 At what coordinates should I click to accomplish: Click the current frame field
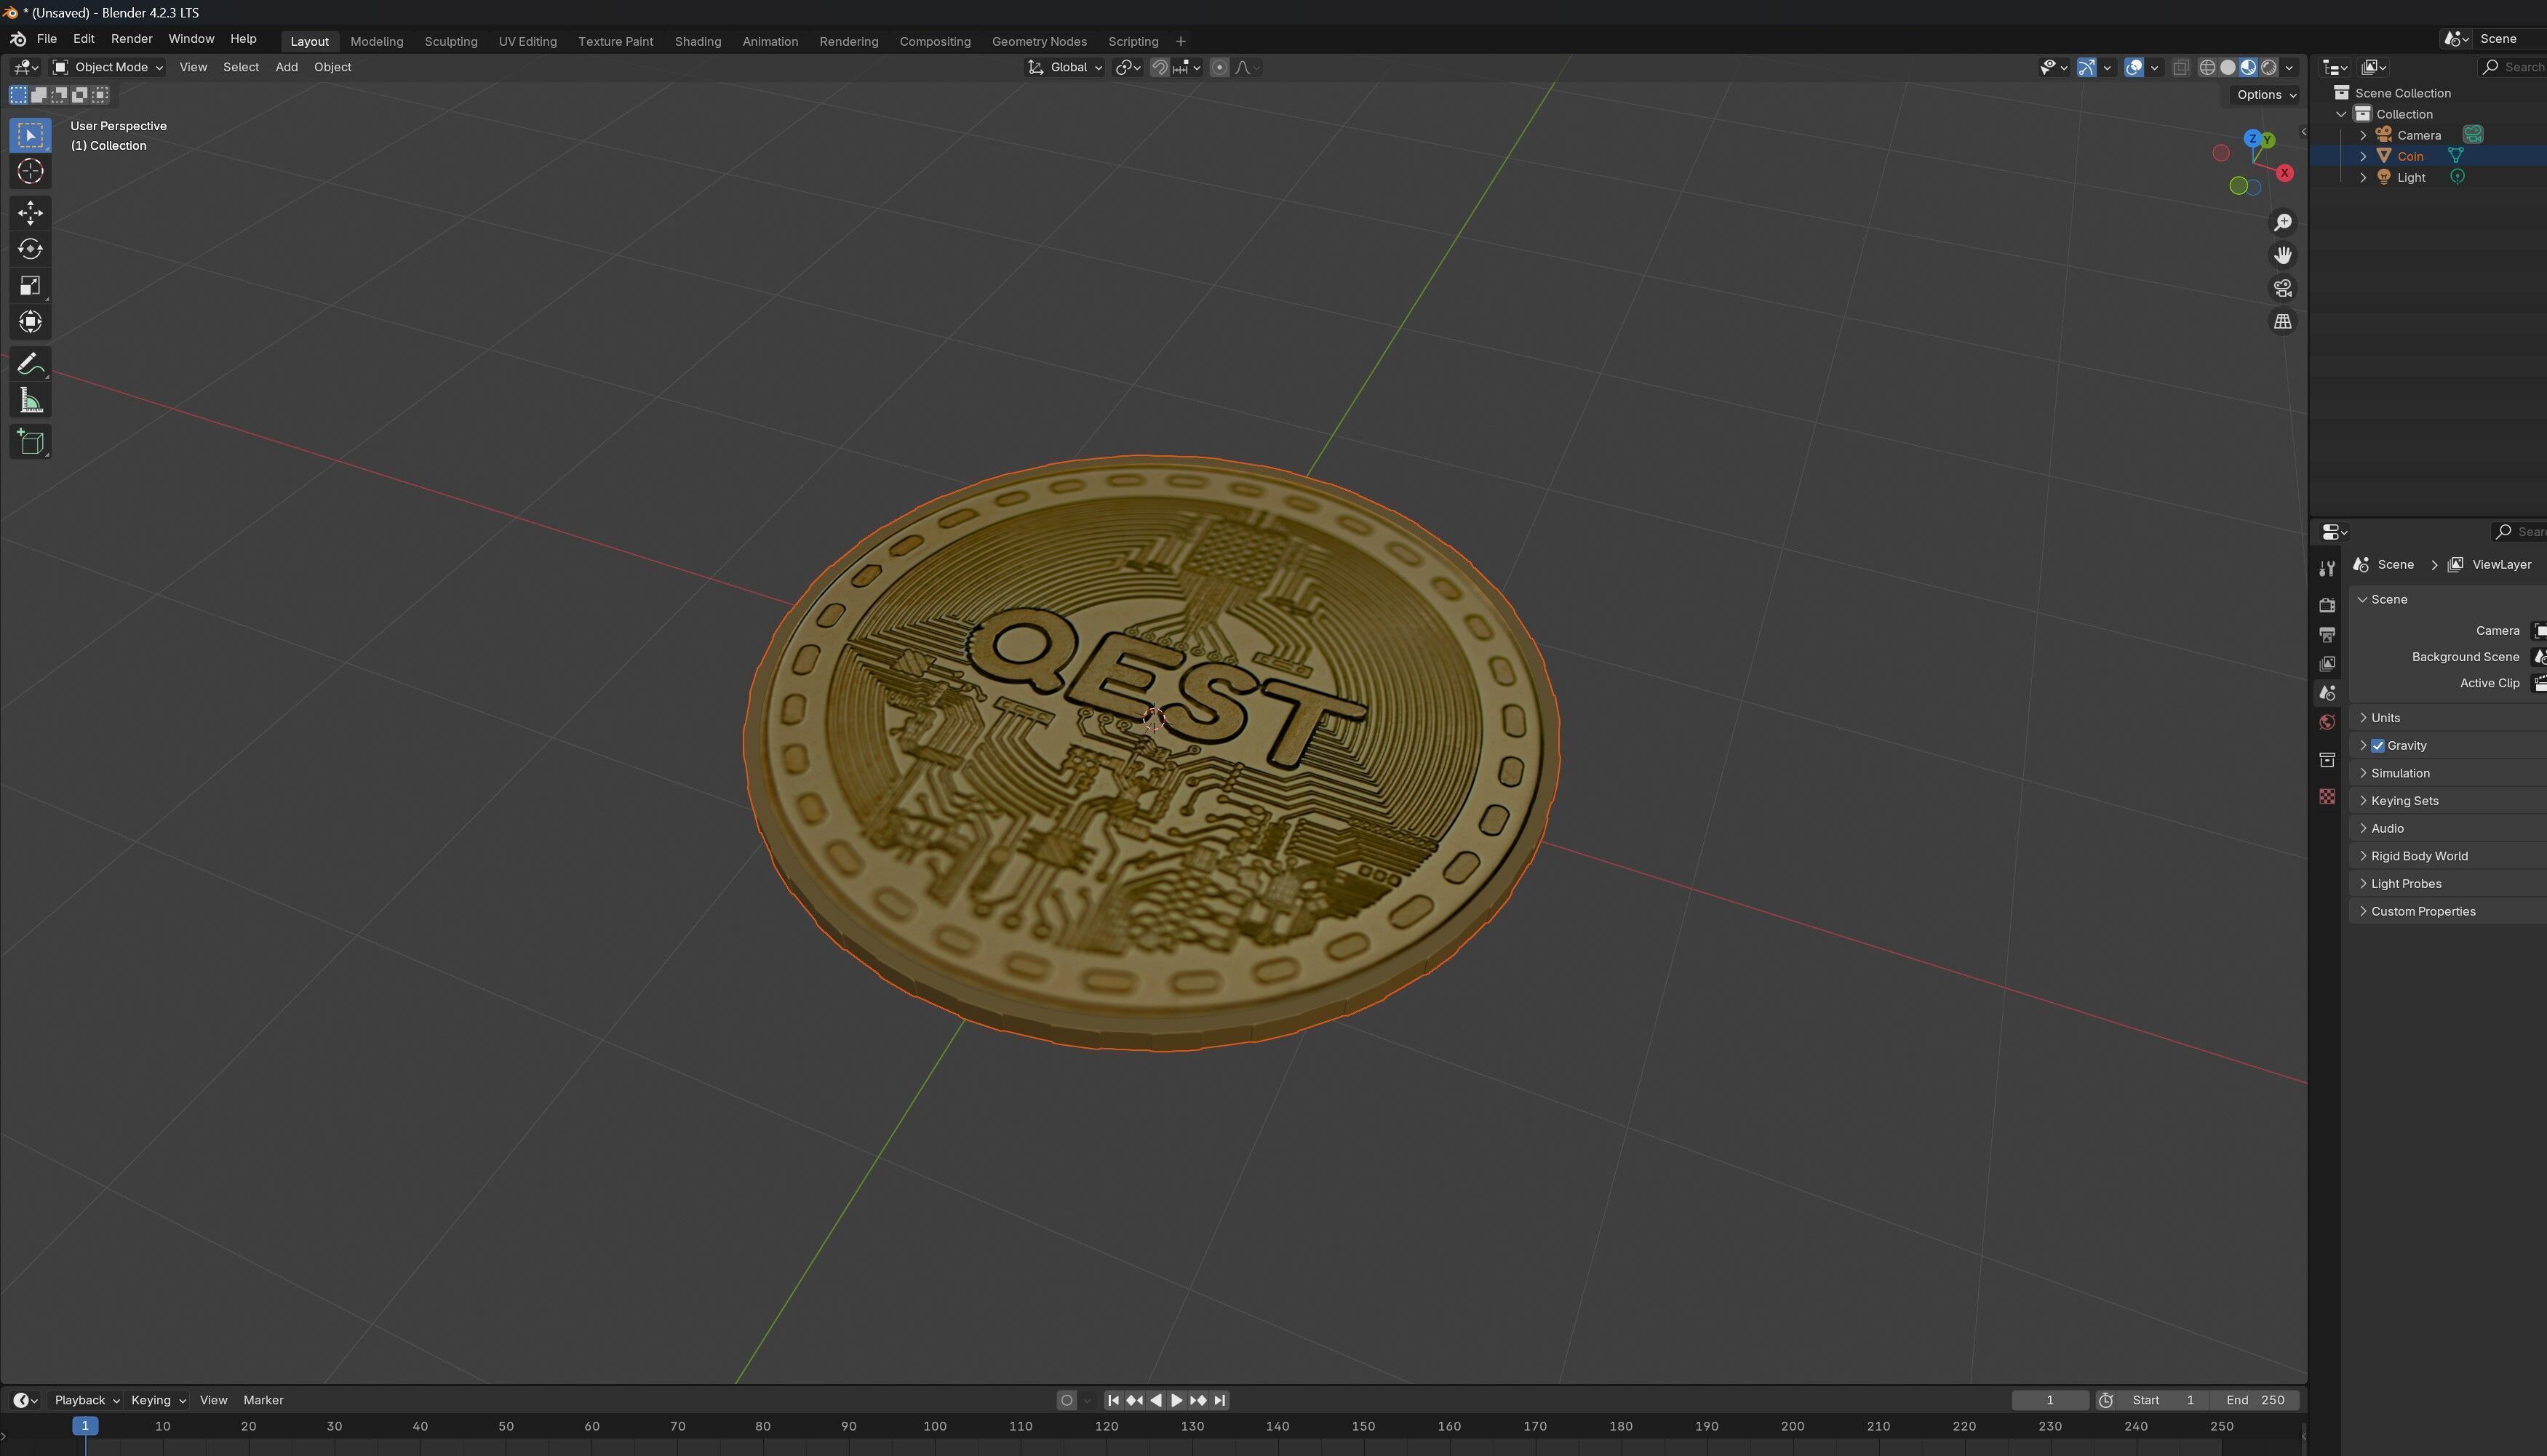click(2050, 1400)
